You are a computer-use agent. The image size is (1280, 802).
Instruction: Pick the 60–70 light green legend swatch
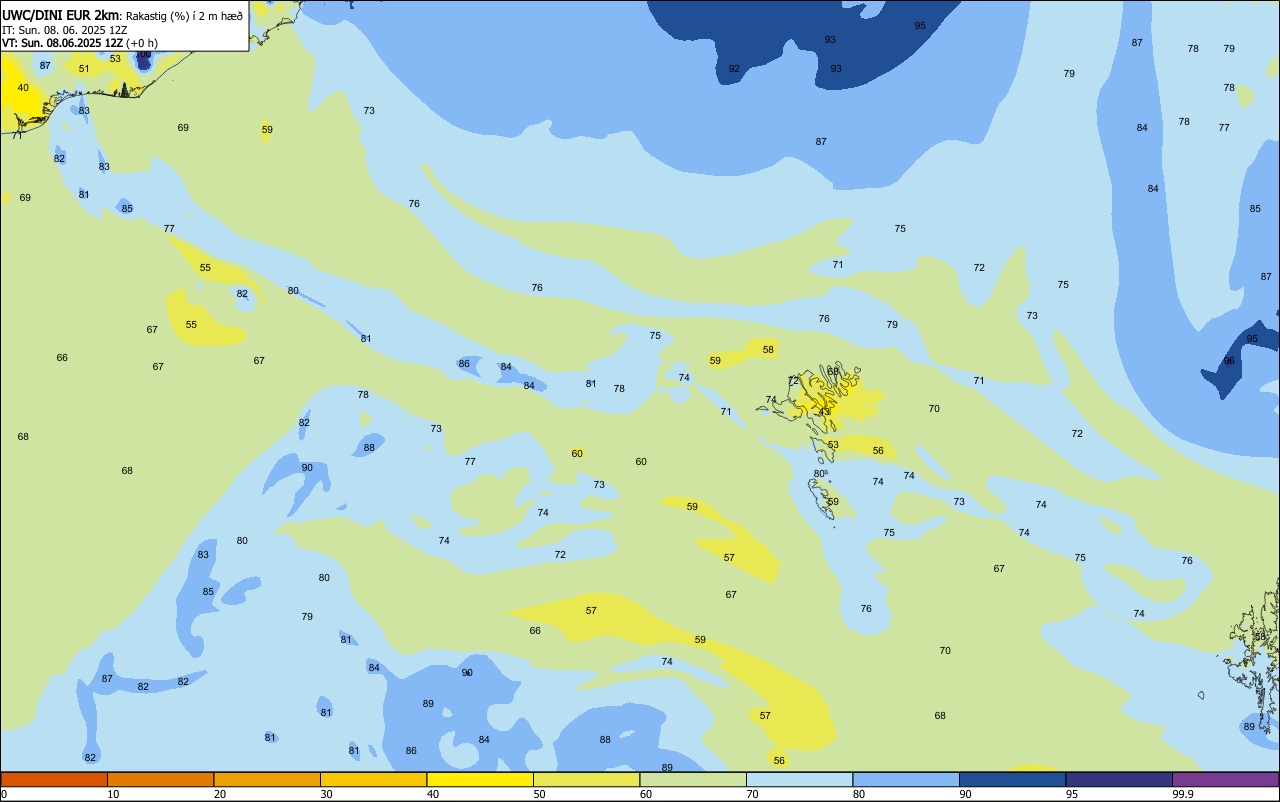[693, 779]
